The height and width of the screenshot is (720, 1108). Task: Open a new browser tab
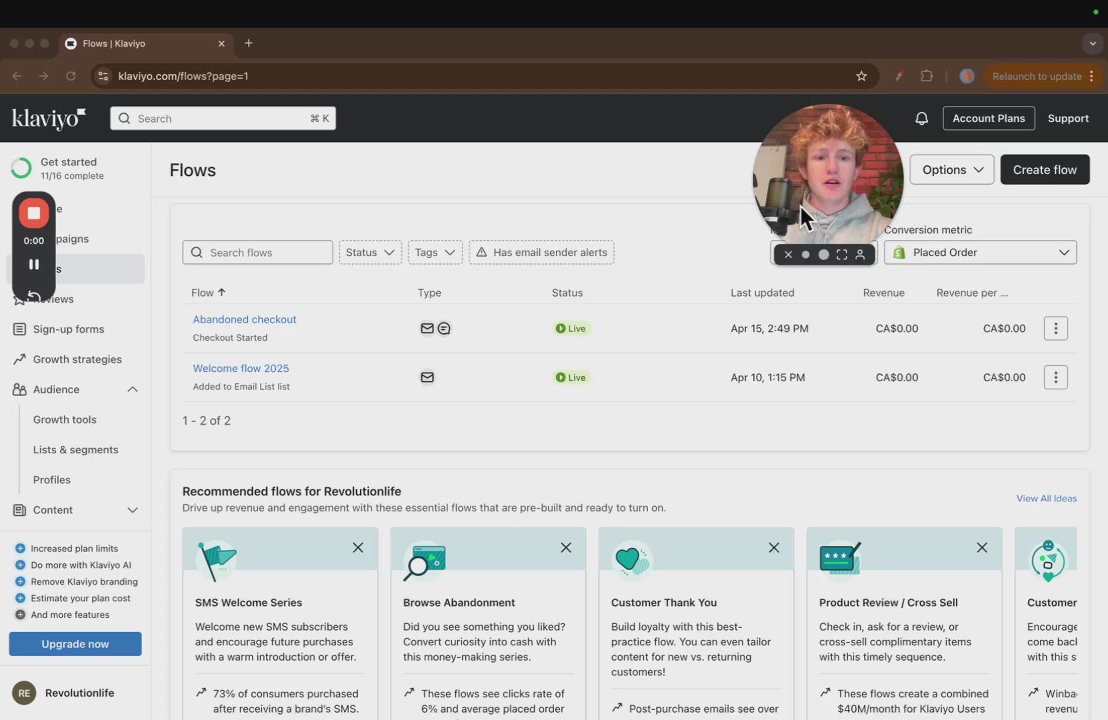pyautogui.click(x=249, y=43)
